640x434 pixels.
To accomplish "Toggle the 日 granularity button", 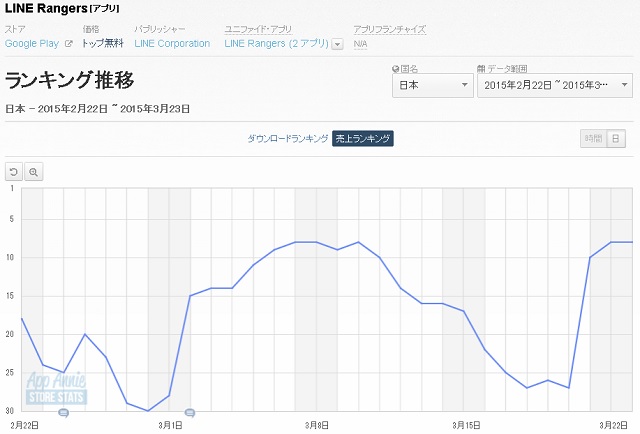I will click(x=615, y=138).
